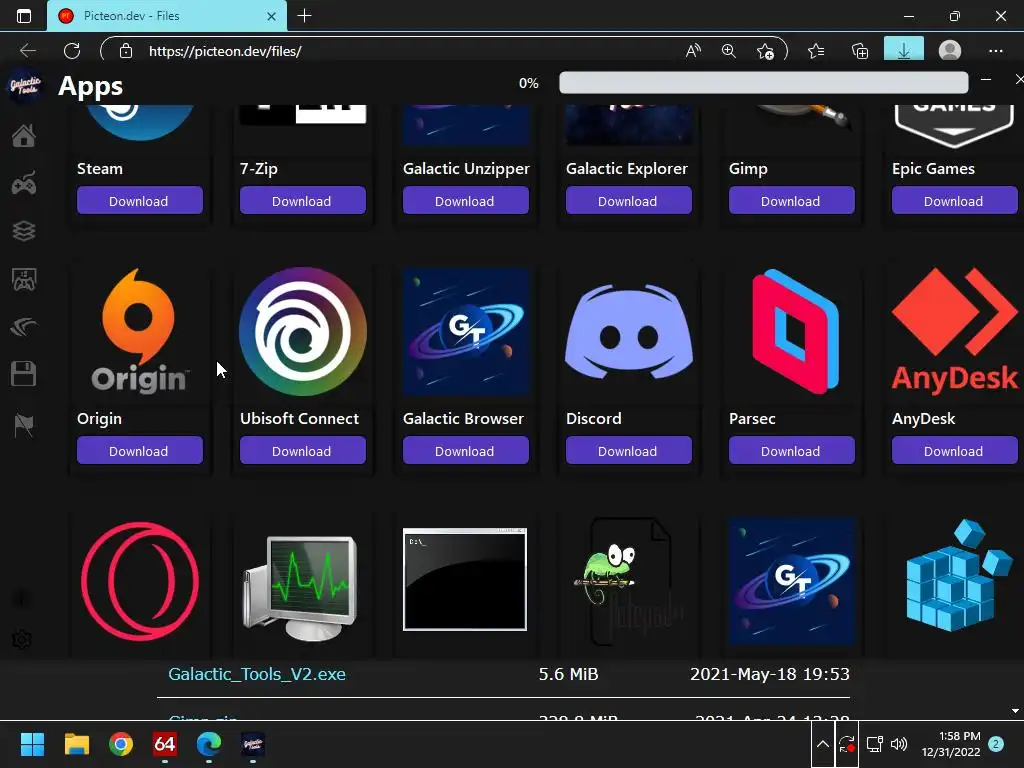
Task: Select the floppy disk save sidebar icon
Action: (24, 374)
